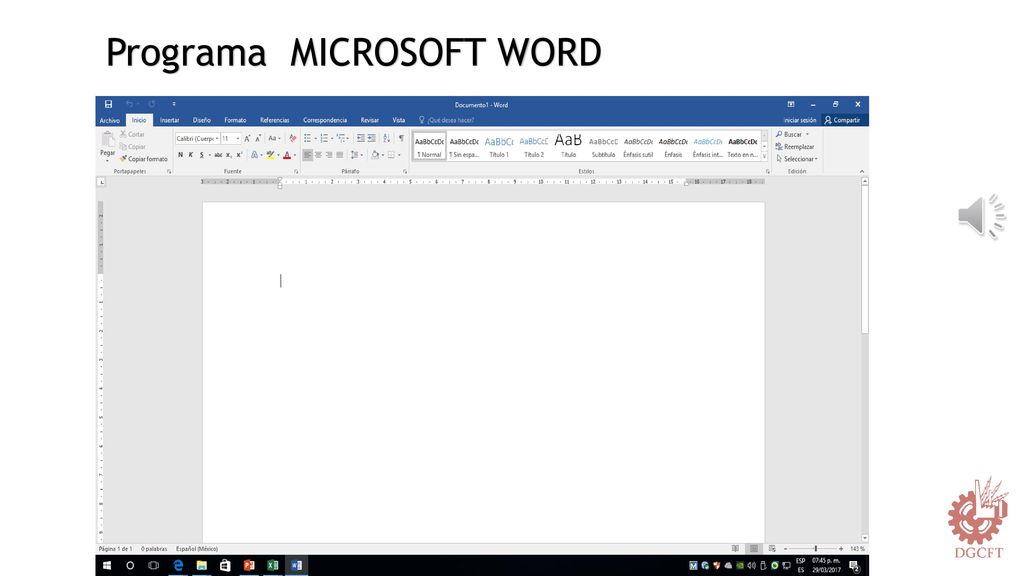Apply paragraph shading bucket
Image resolution: width=1024 pixels, height=576 pixels.
375,155
